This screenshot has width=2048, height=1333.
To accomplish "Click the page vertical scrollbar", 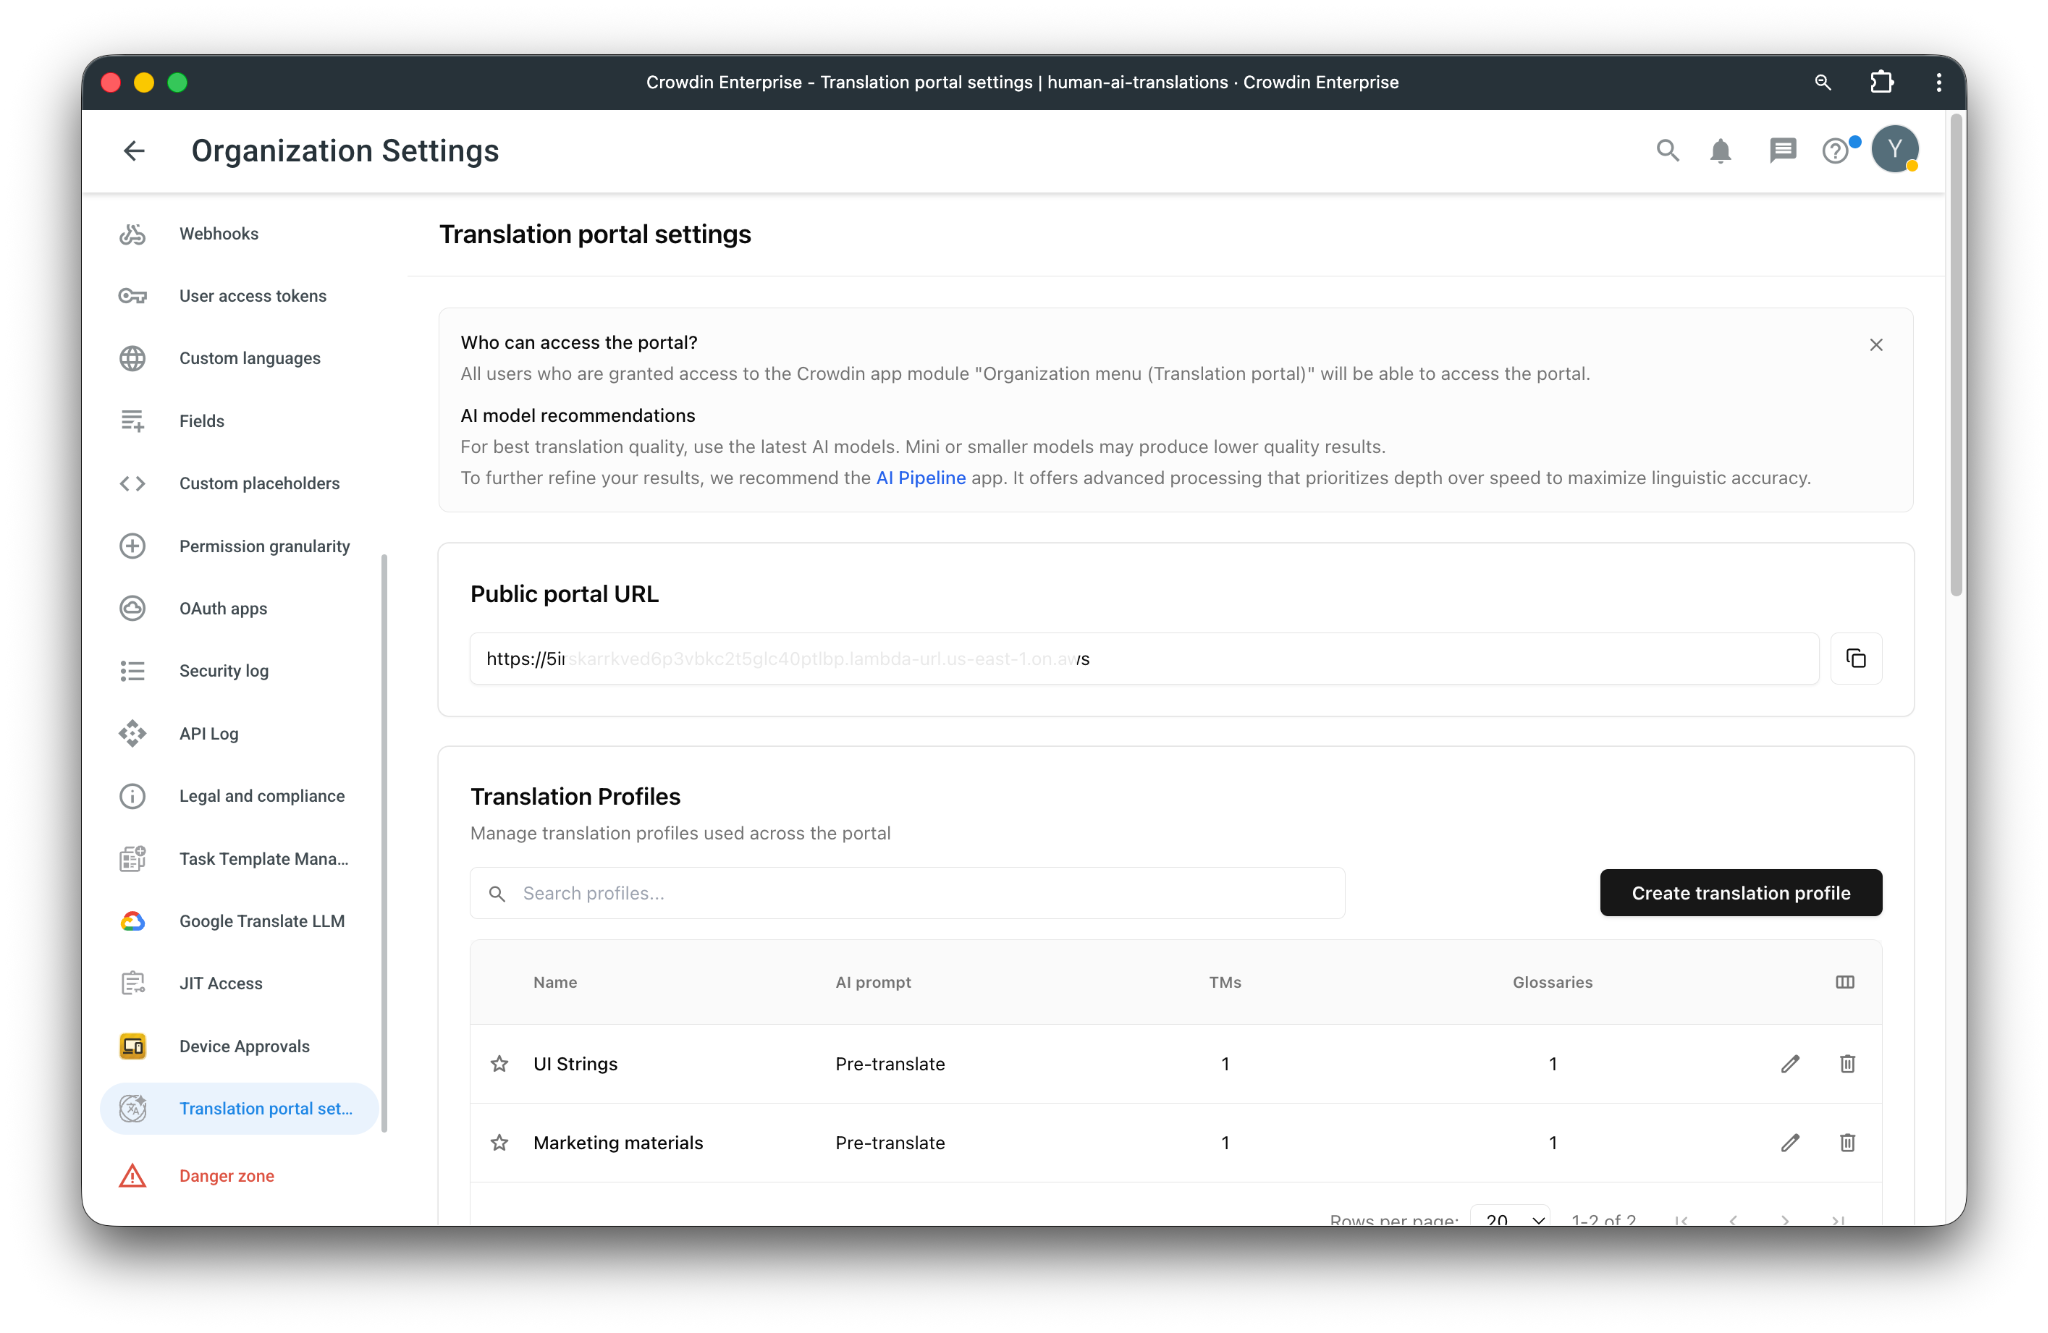I will [x=1956, y=356].
